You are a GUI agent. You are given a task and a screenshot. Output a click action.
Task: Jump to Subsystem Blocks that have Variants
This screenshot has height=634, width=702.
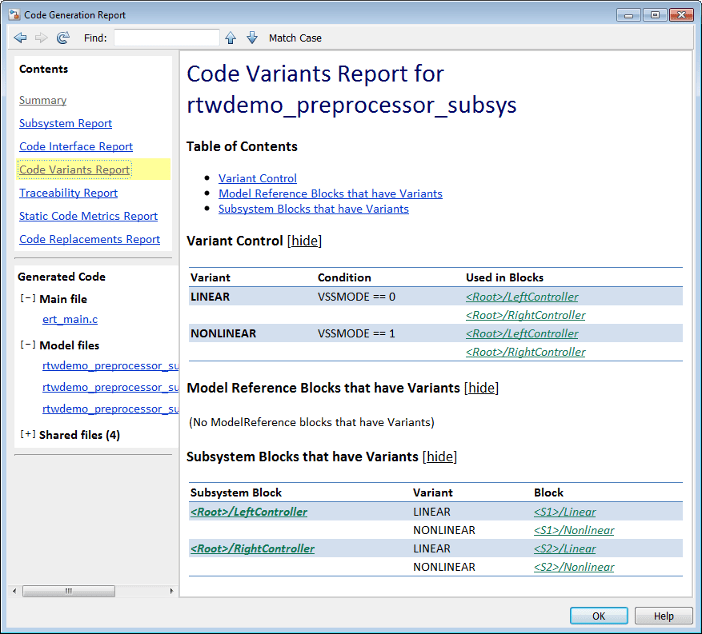(313, 209)
